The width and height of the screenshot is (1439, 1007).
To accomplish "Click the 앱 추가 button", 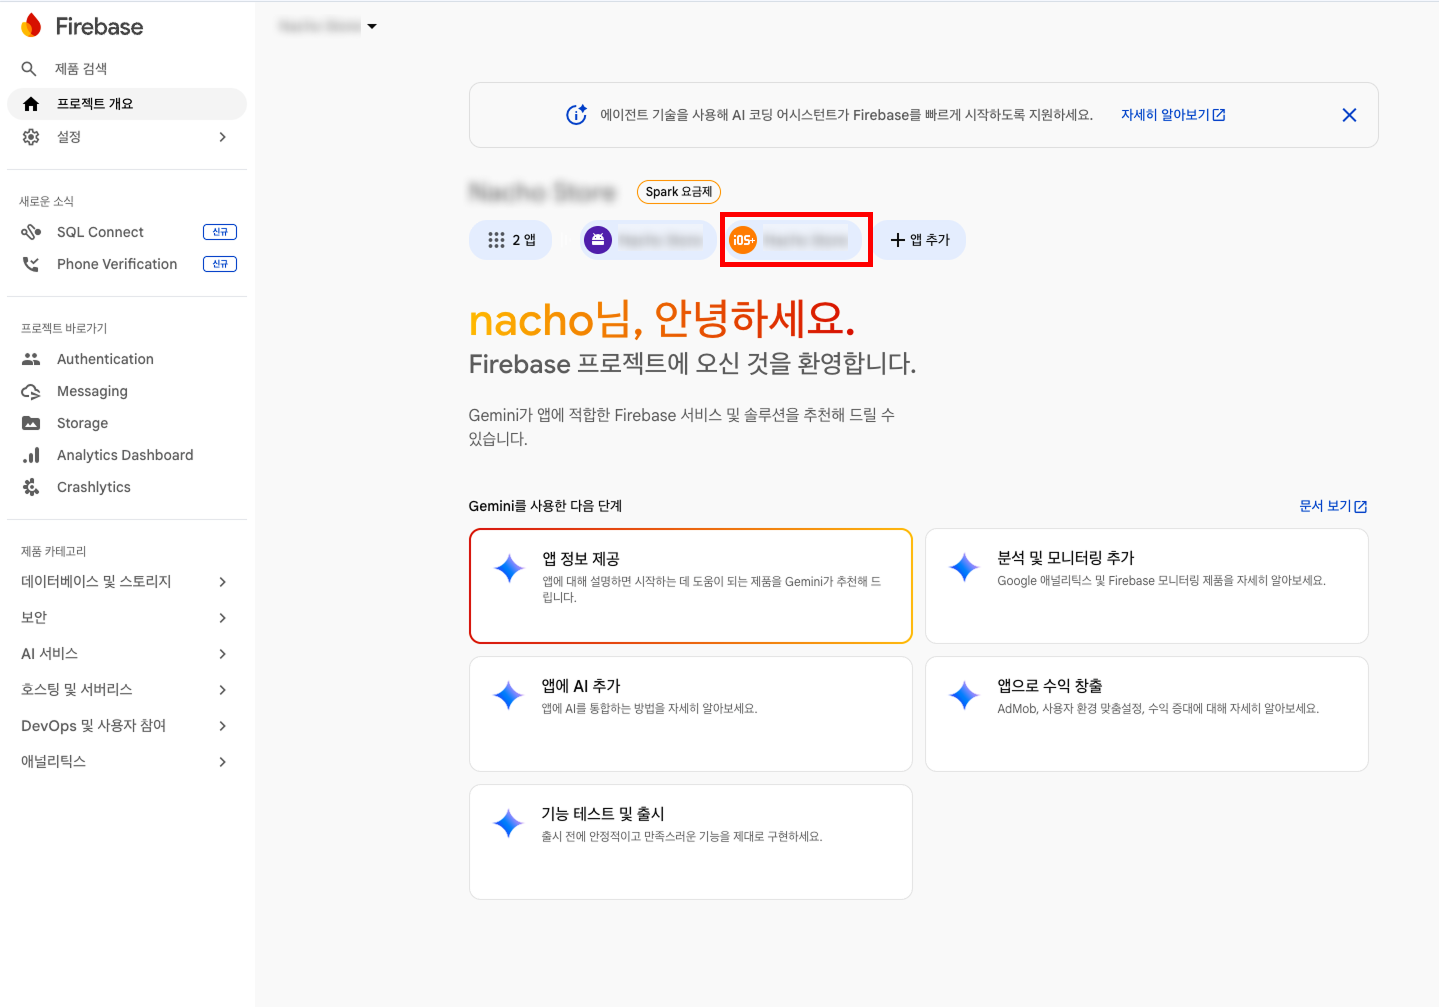I will 920,240.
